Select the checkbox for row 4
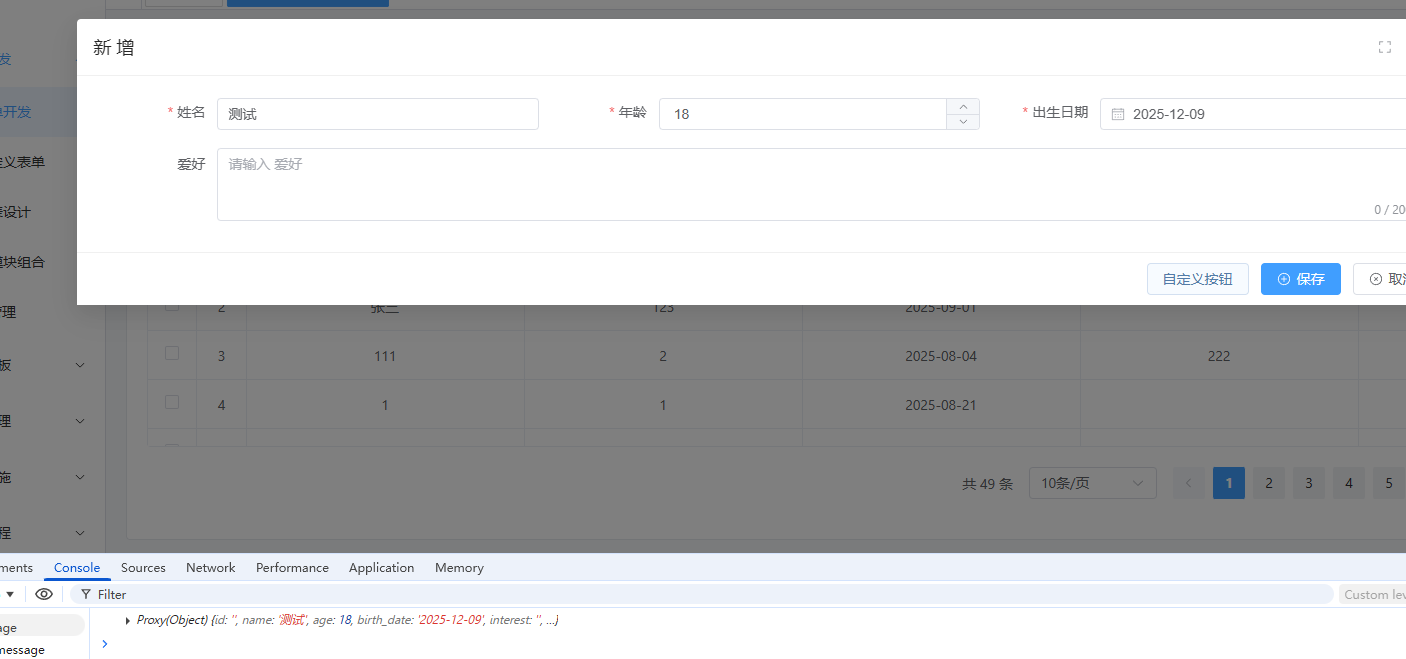Viewport: 1406px width, 659px height. pos(172,403)
